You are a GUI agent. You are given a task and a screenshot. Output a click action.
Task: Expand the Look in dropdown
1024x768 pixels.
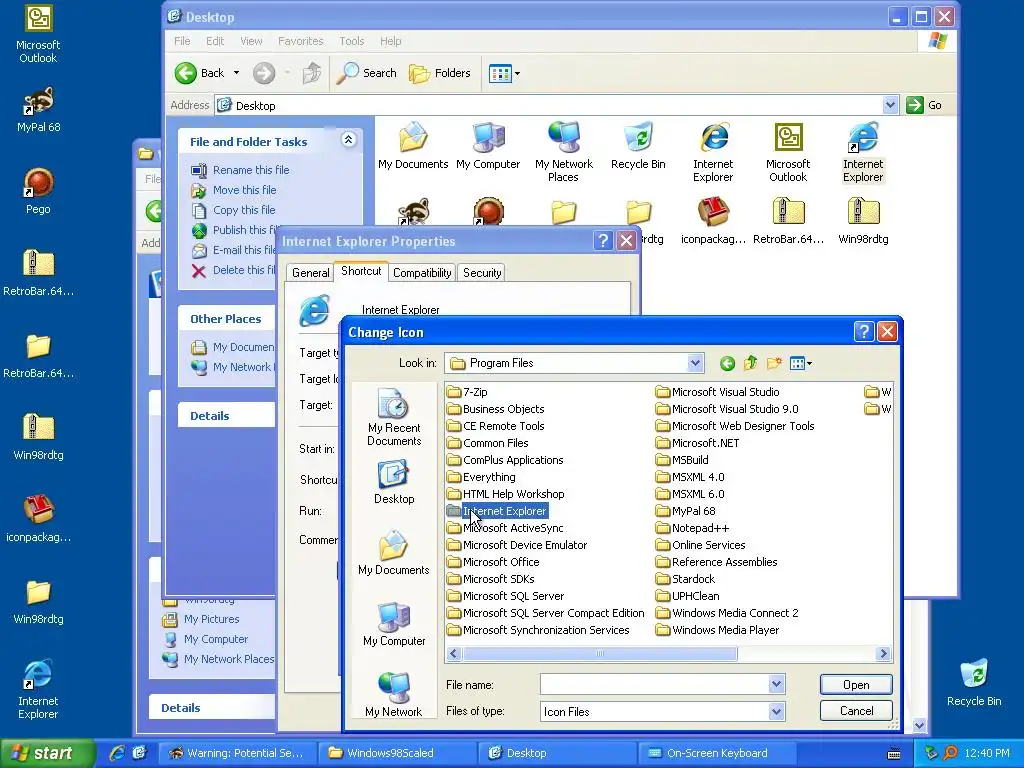point(695,363)
